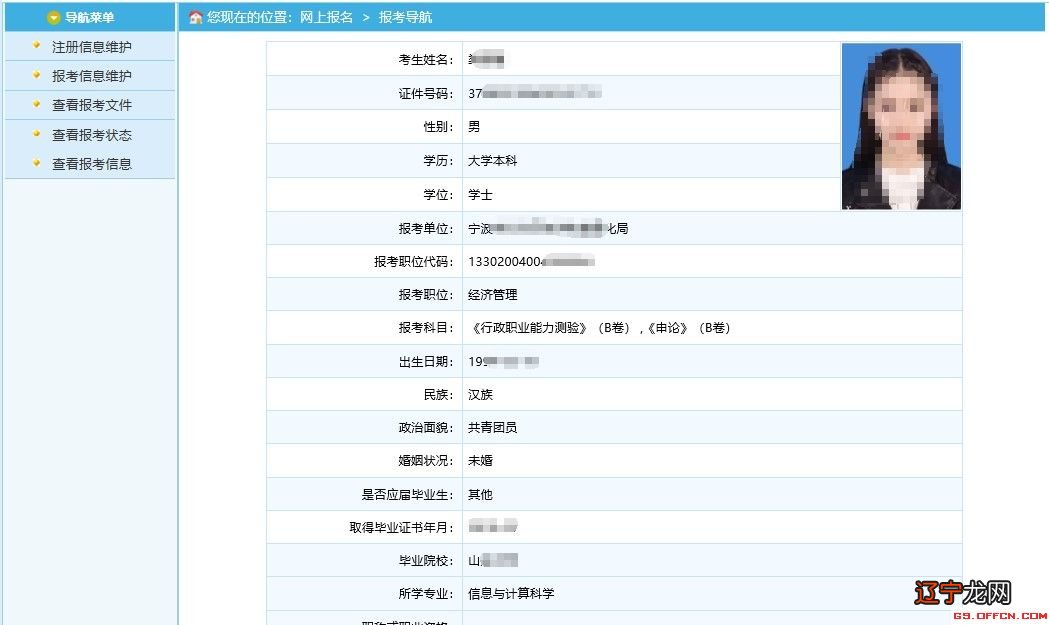
Task: Click the candidate photo thumbnail
Action: [899, 125]
